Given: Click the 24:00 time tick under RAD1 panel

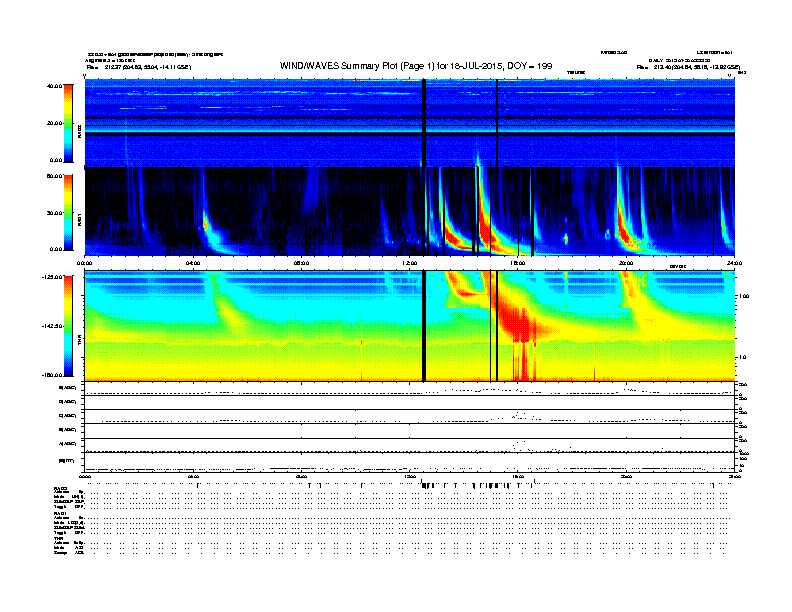Looking at the screenshot, I should point(734,263).
